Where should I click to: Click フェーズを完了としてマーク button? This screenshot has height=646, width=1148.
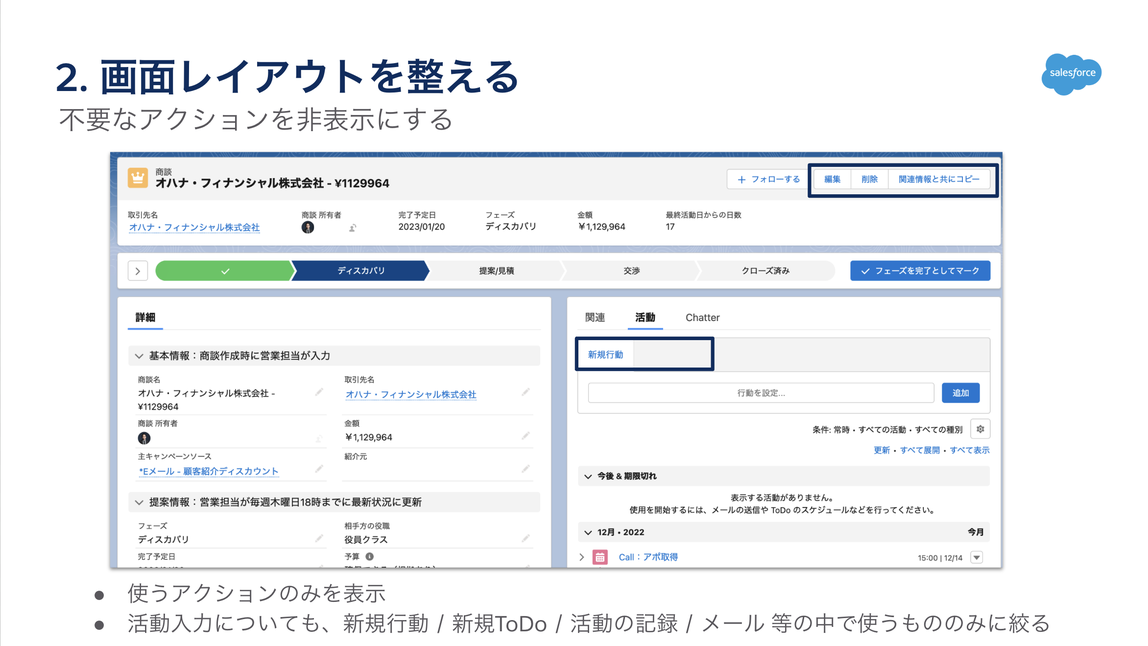point(920,271)
